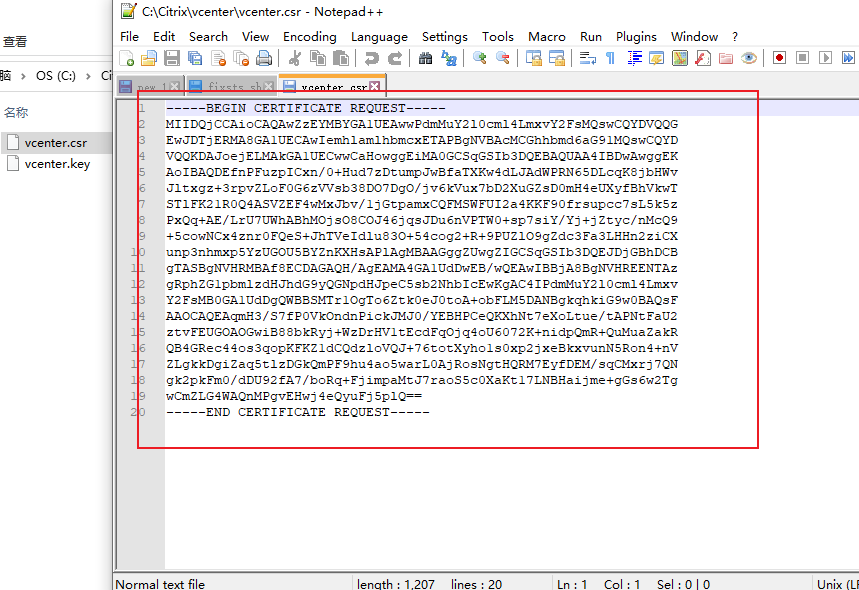Click the Cut scissors icon

click(x=296, y=59)
